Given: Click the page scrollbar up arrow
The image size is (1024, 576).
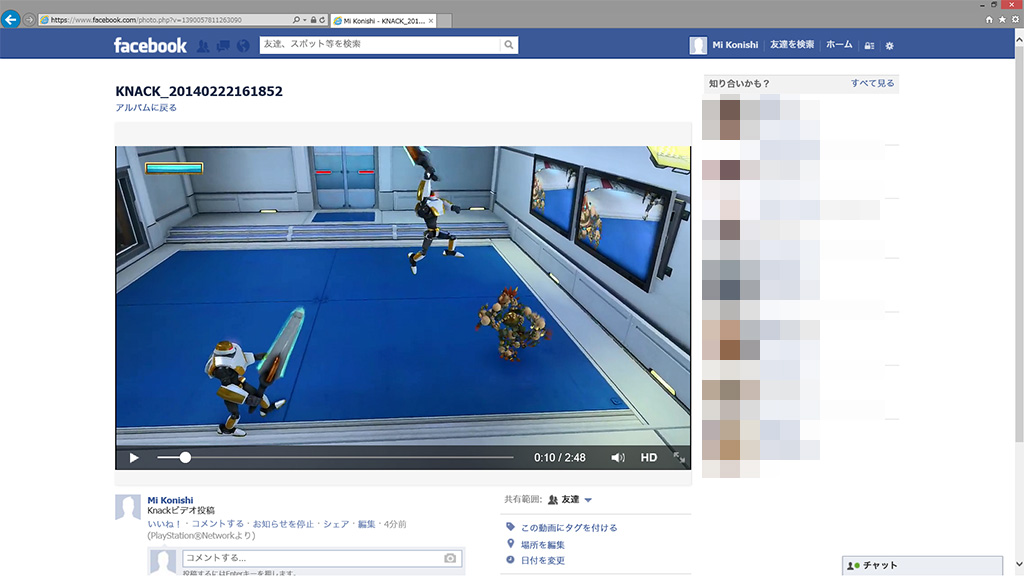Looking at the screenshot, I should pyautogui.click(x=1019, y=40).
